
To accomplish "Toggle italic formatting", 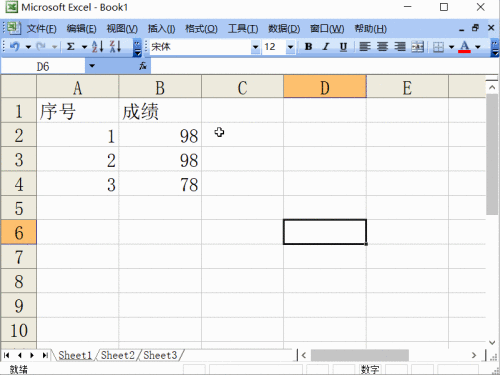I will point(326,47).
